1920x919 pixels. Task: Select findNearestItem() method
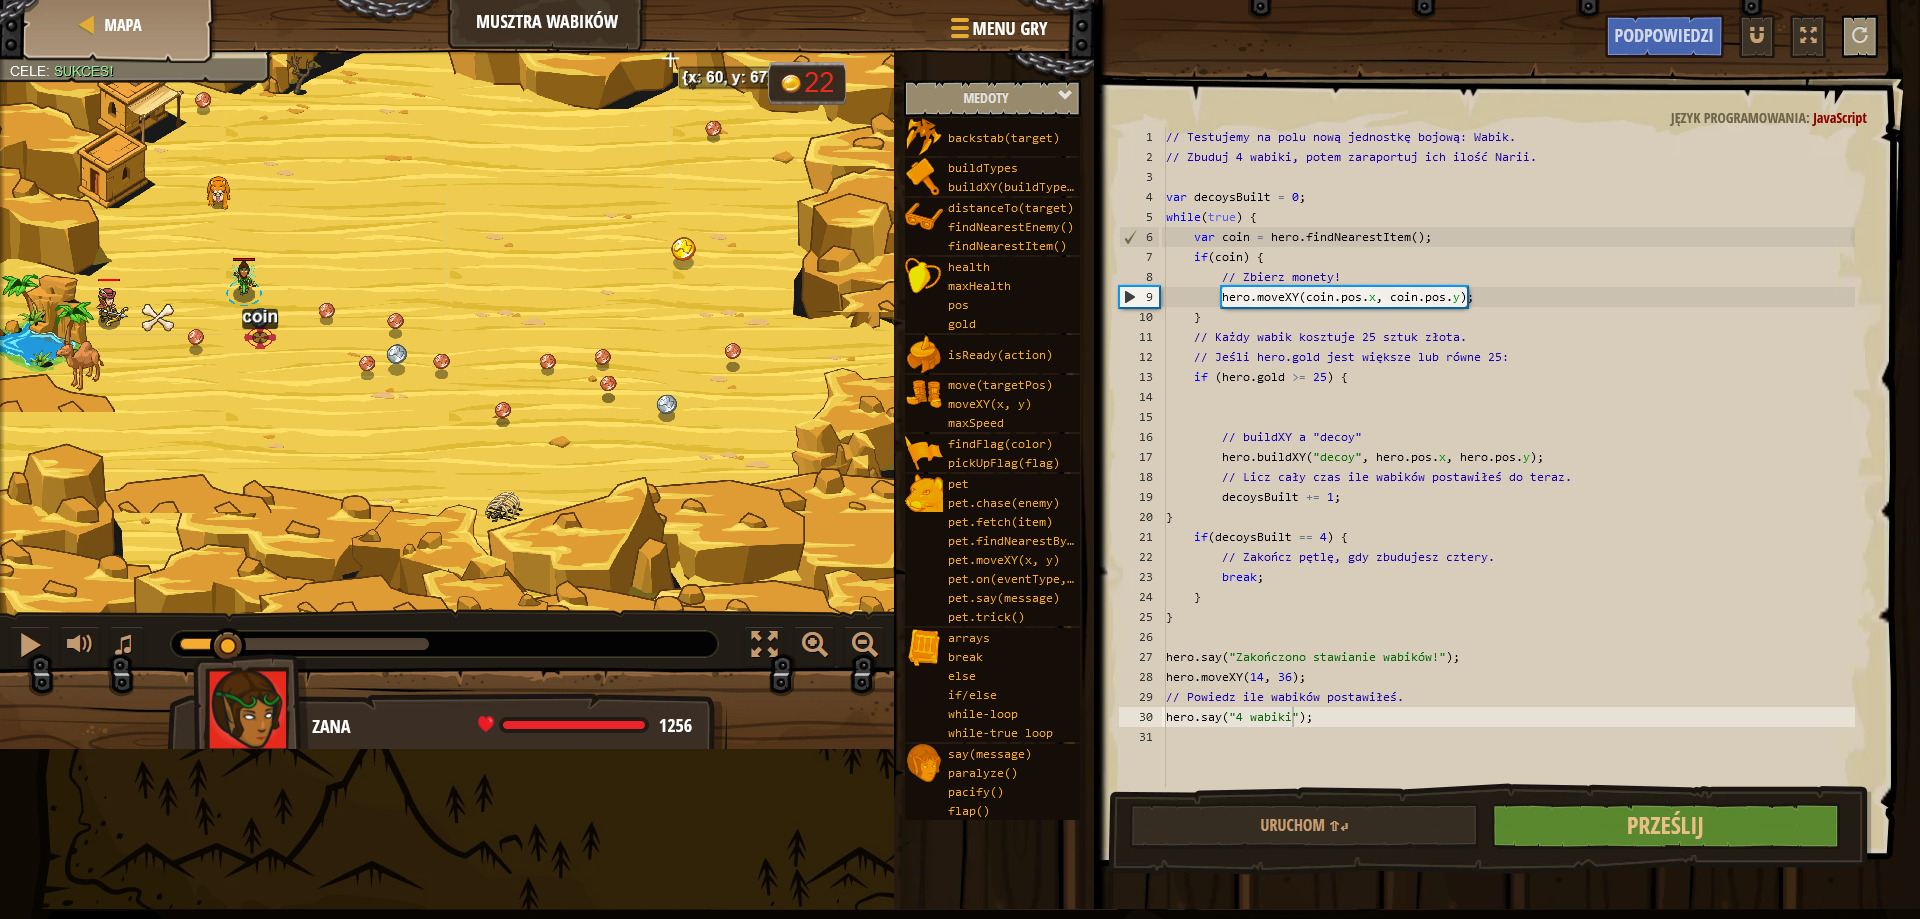1007,246
